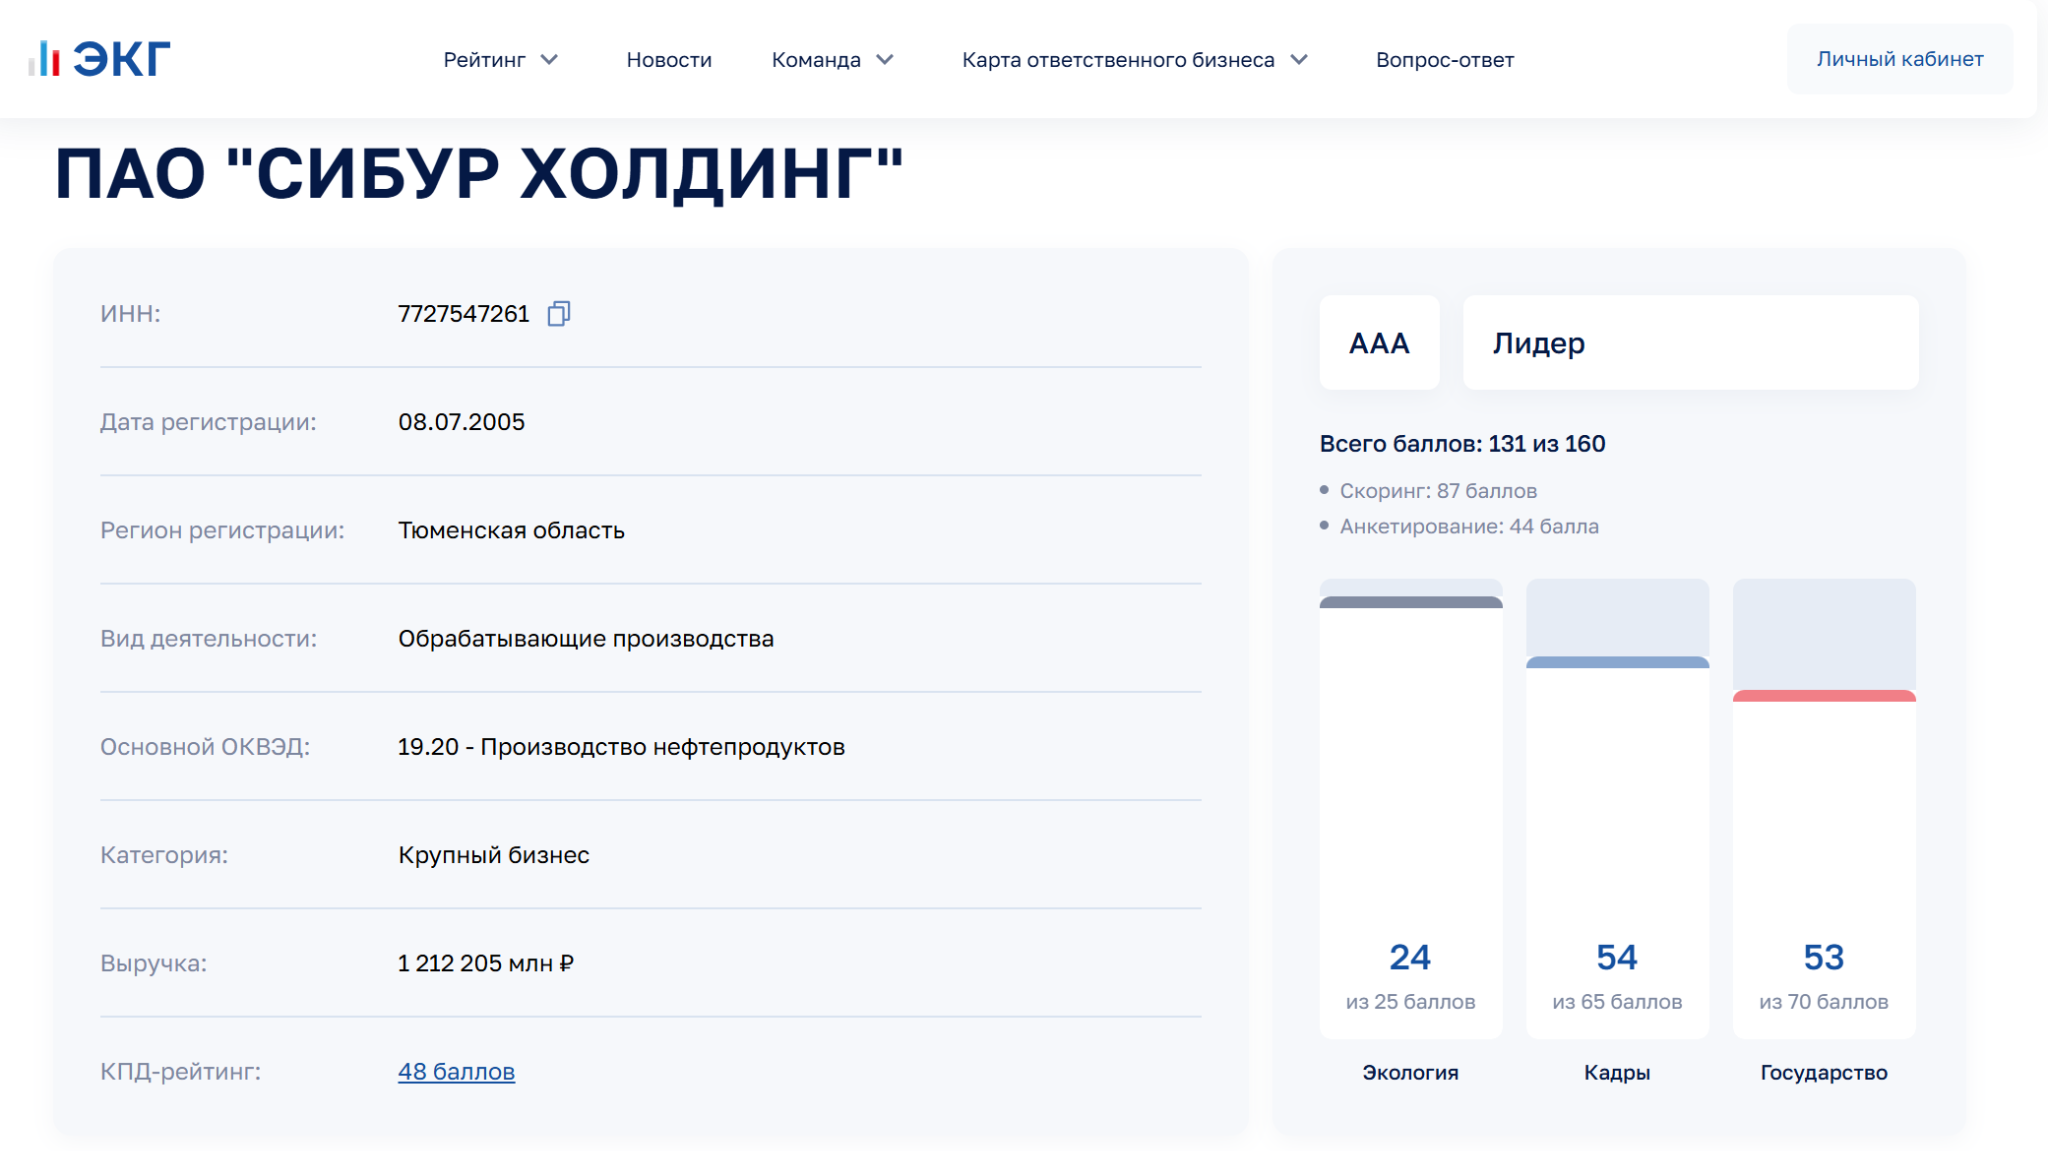Click the Команда menu label
The image size is (2048, 1151).
click(x=816, y=60)
